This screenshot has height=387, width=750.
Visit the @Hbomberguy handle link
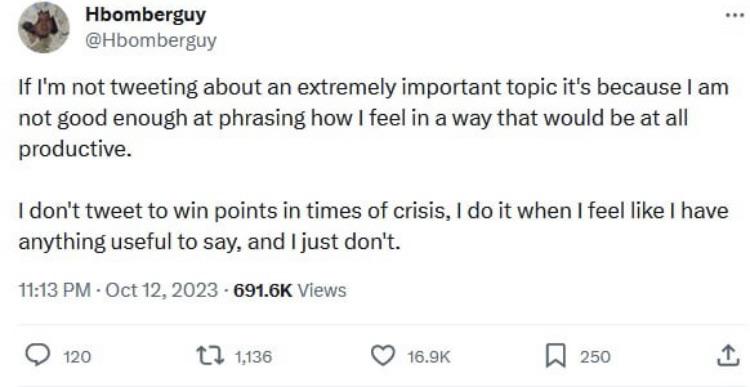click(x=151, y=41)
